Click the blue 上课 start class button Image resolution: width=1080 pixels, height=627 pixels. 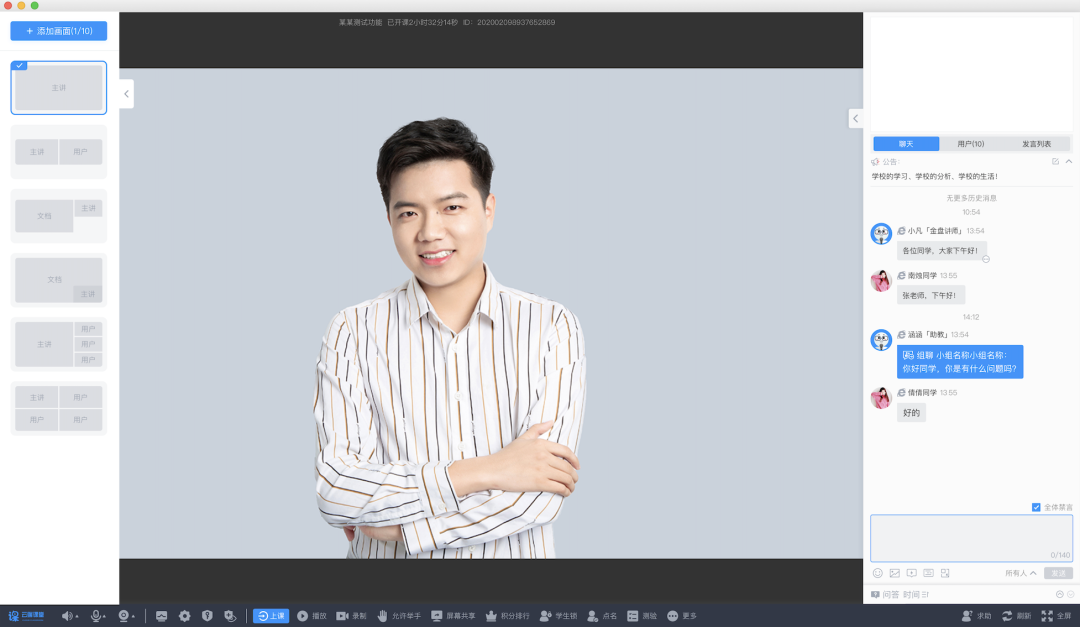pyautogui.click(x=271, y=616)
